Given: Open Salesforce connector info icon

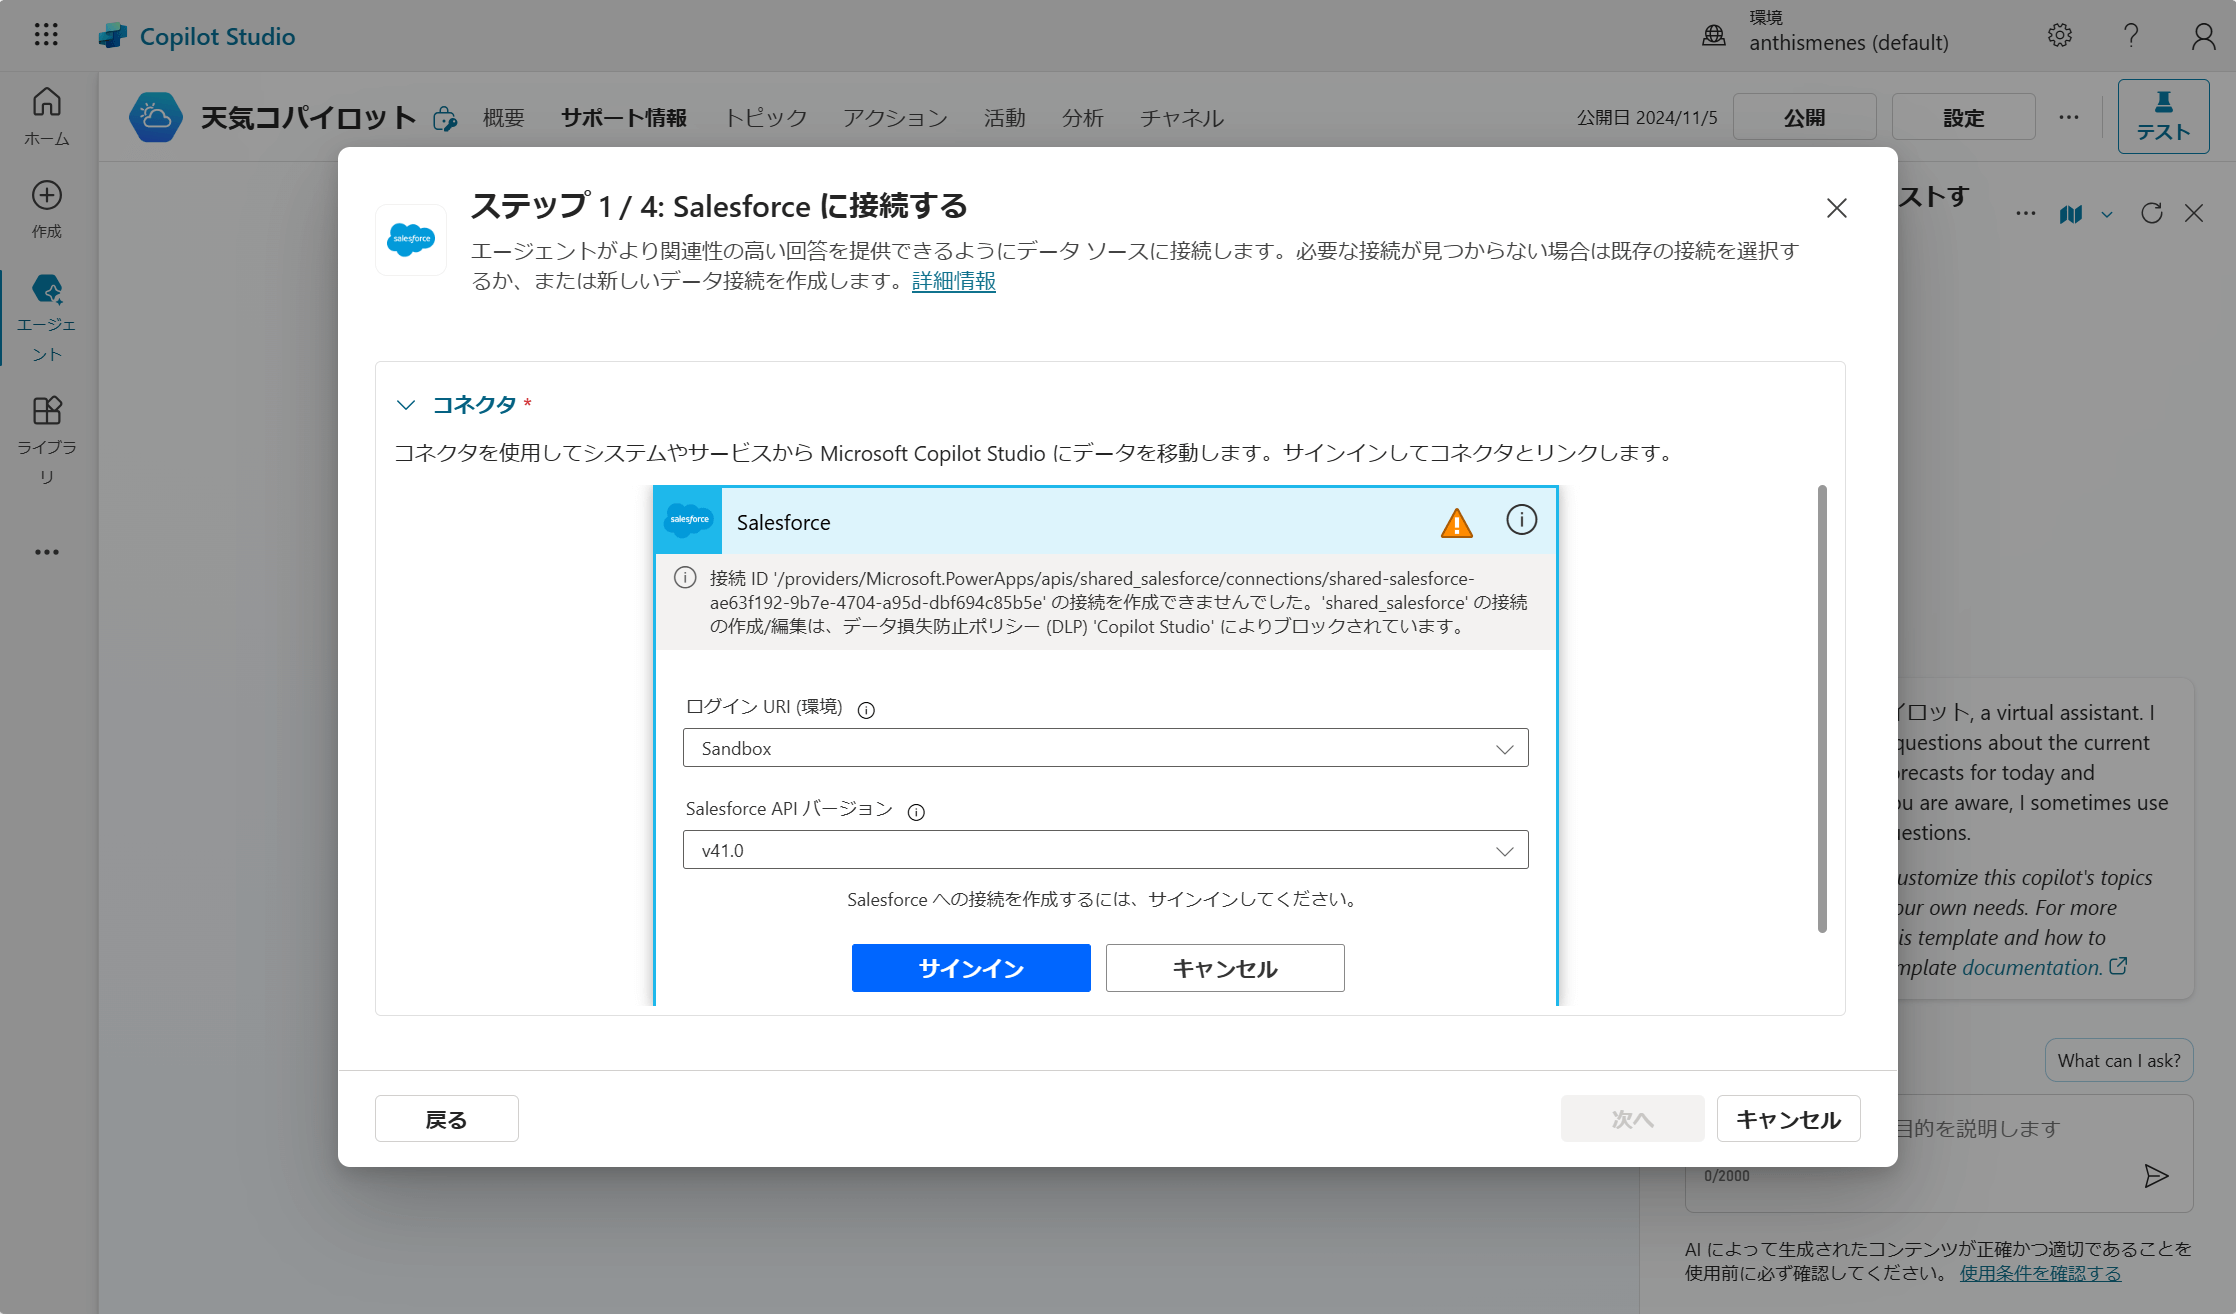Looking at the screenshot, I should (1522, 520).
